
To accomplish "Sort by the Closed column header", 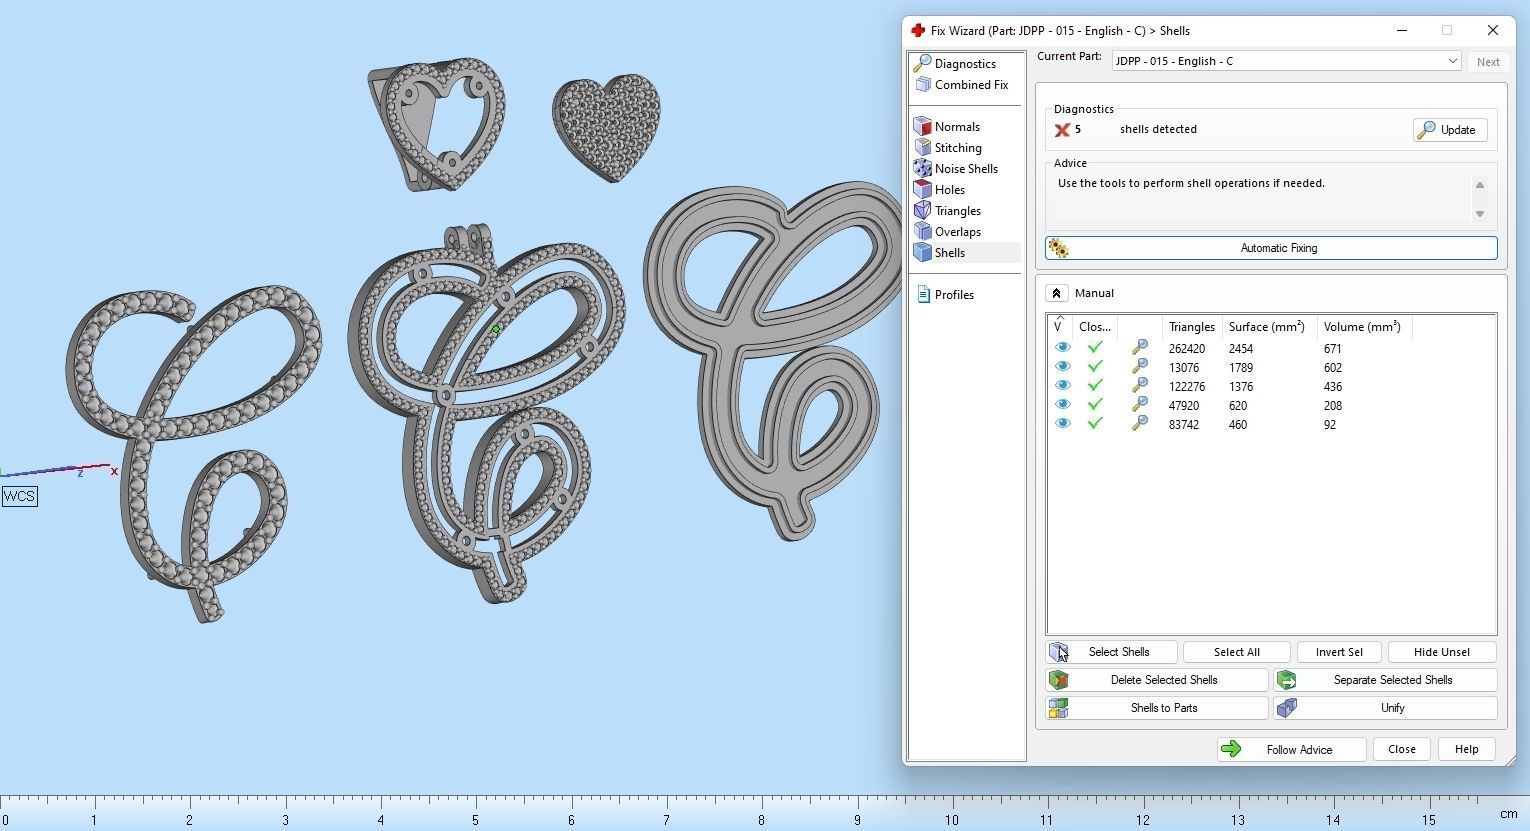I will click(x=1094, y=327).
